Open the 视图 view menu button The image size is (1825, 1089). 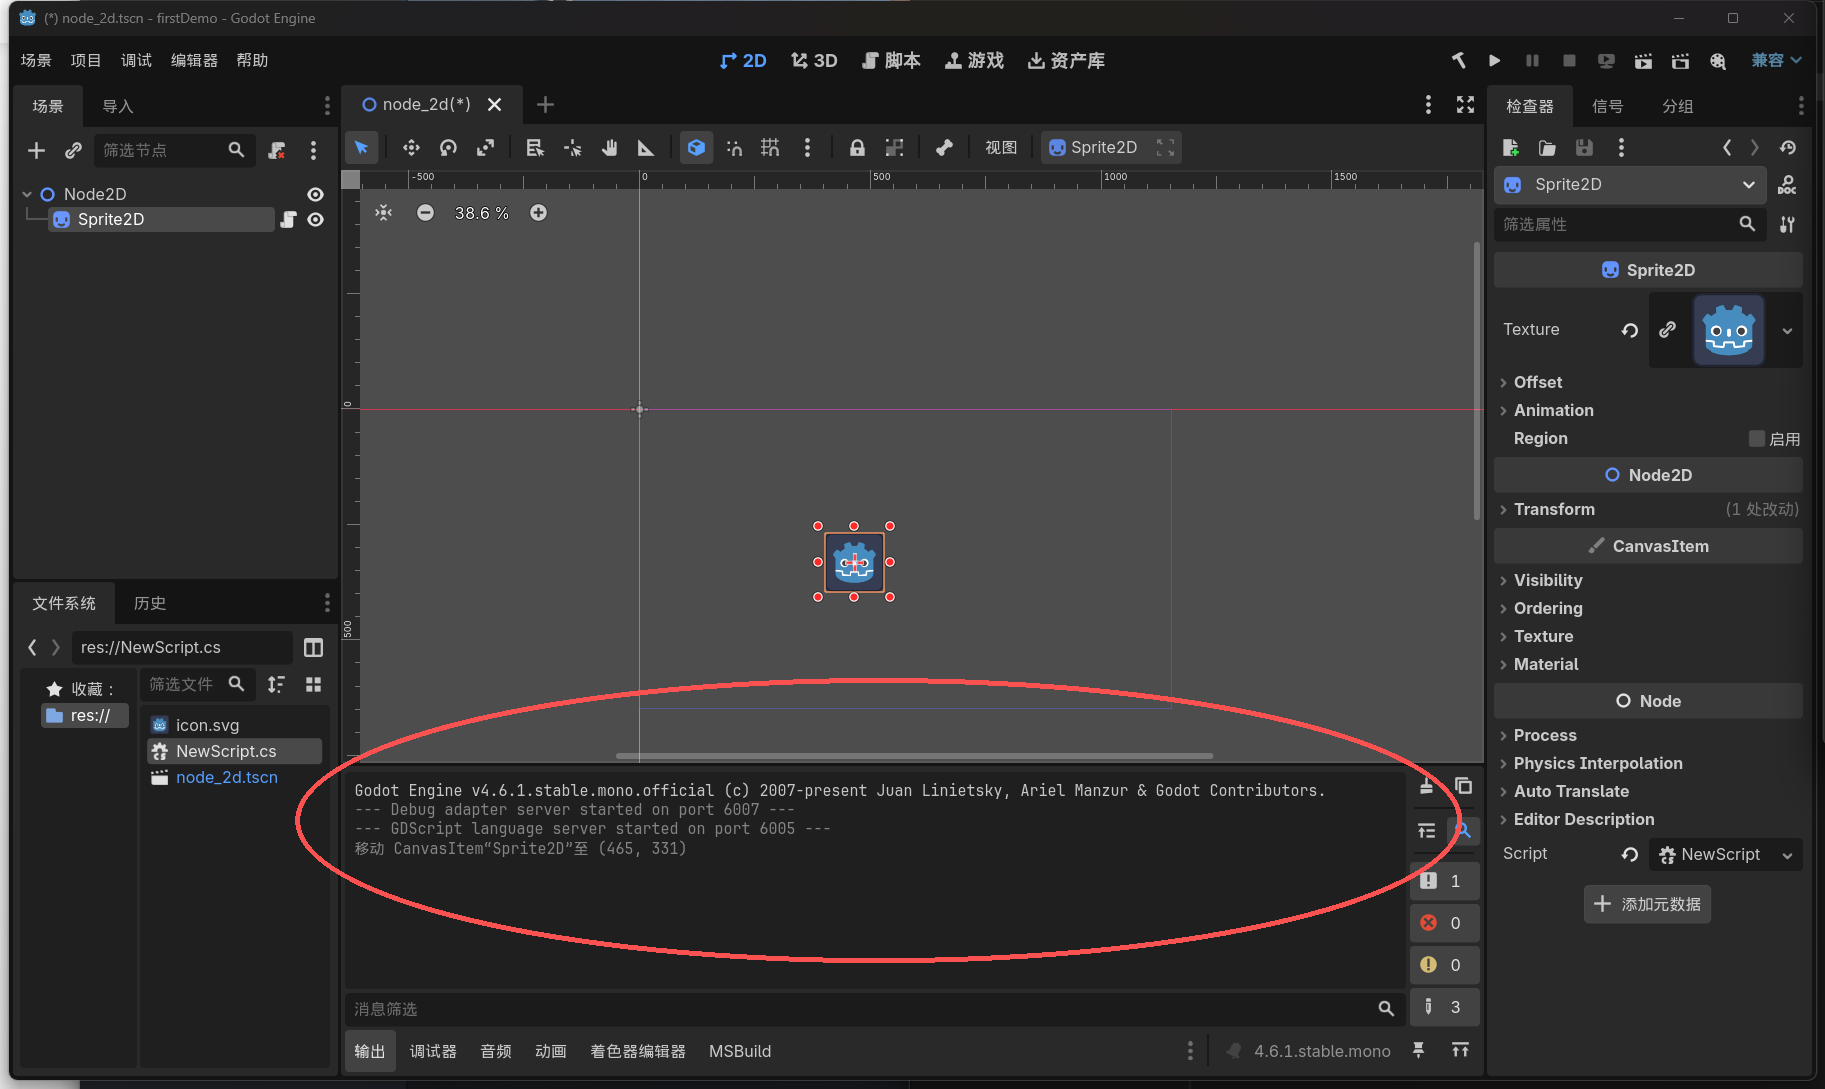point(1001,148)
